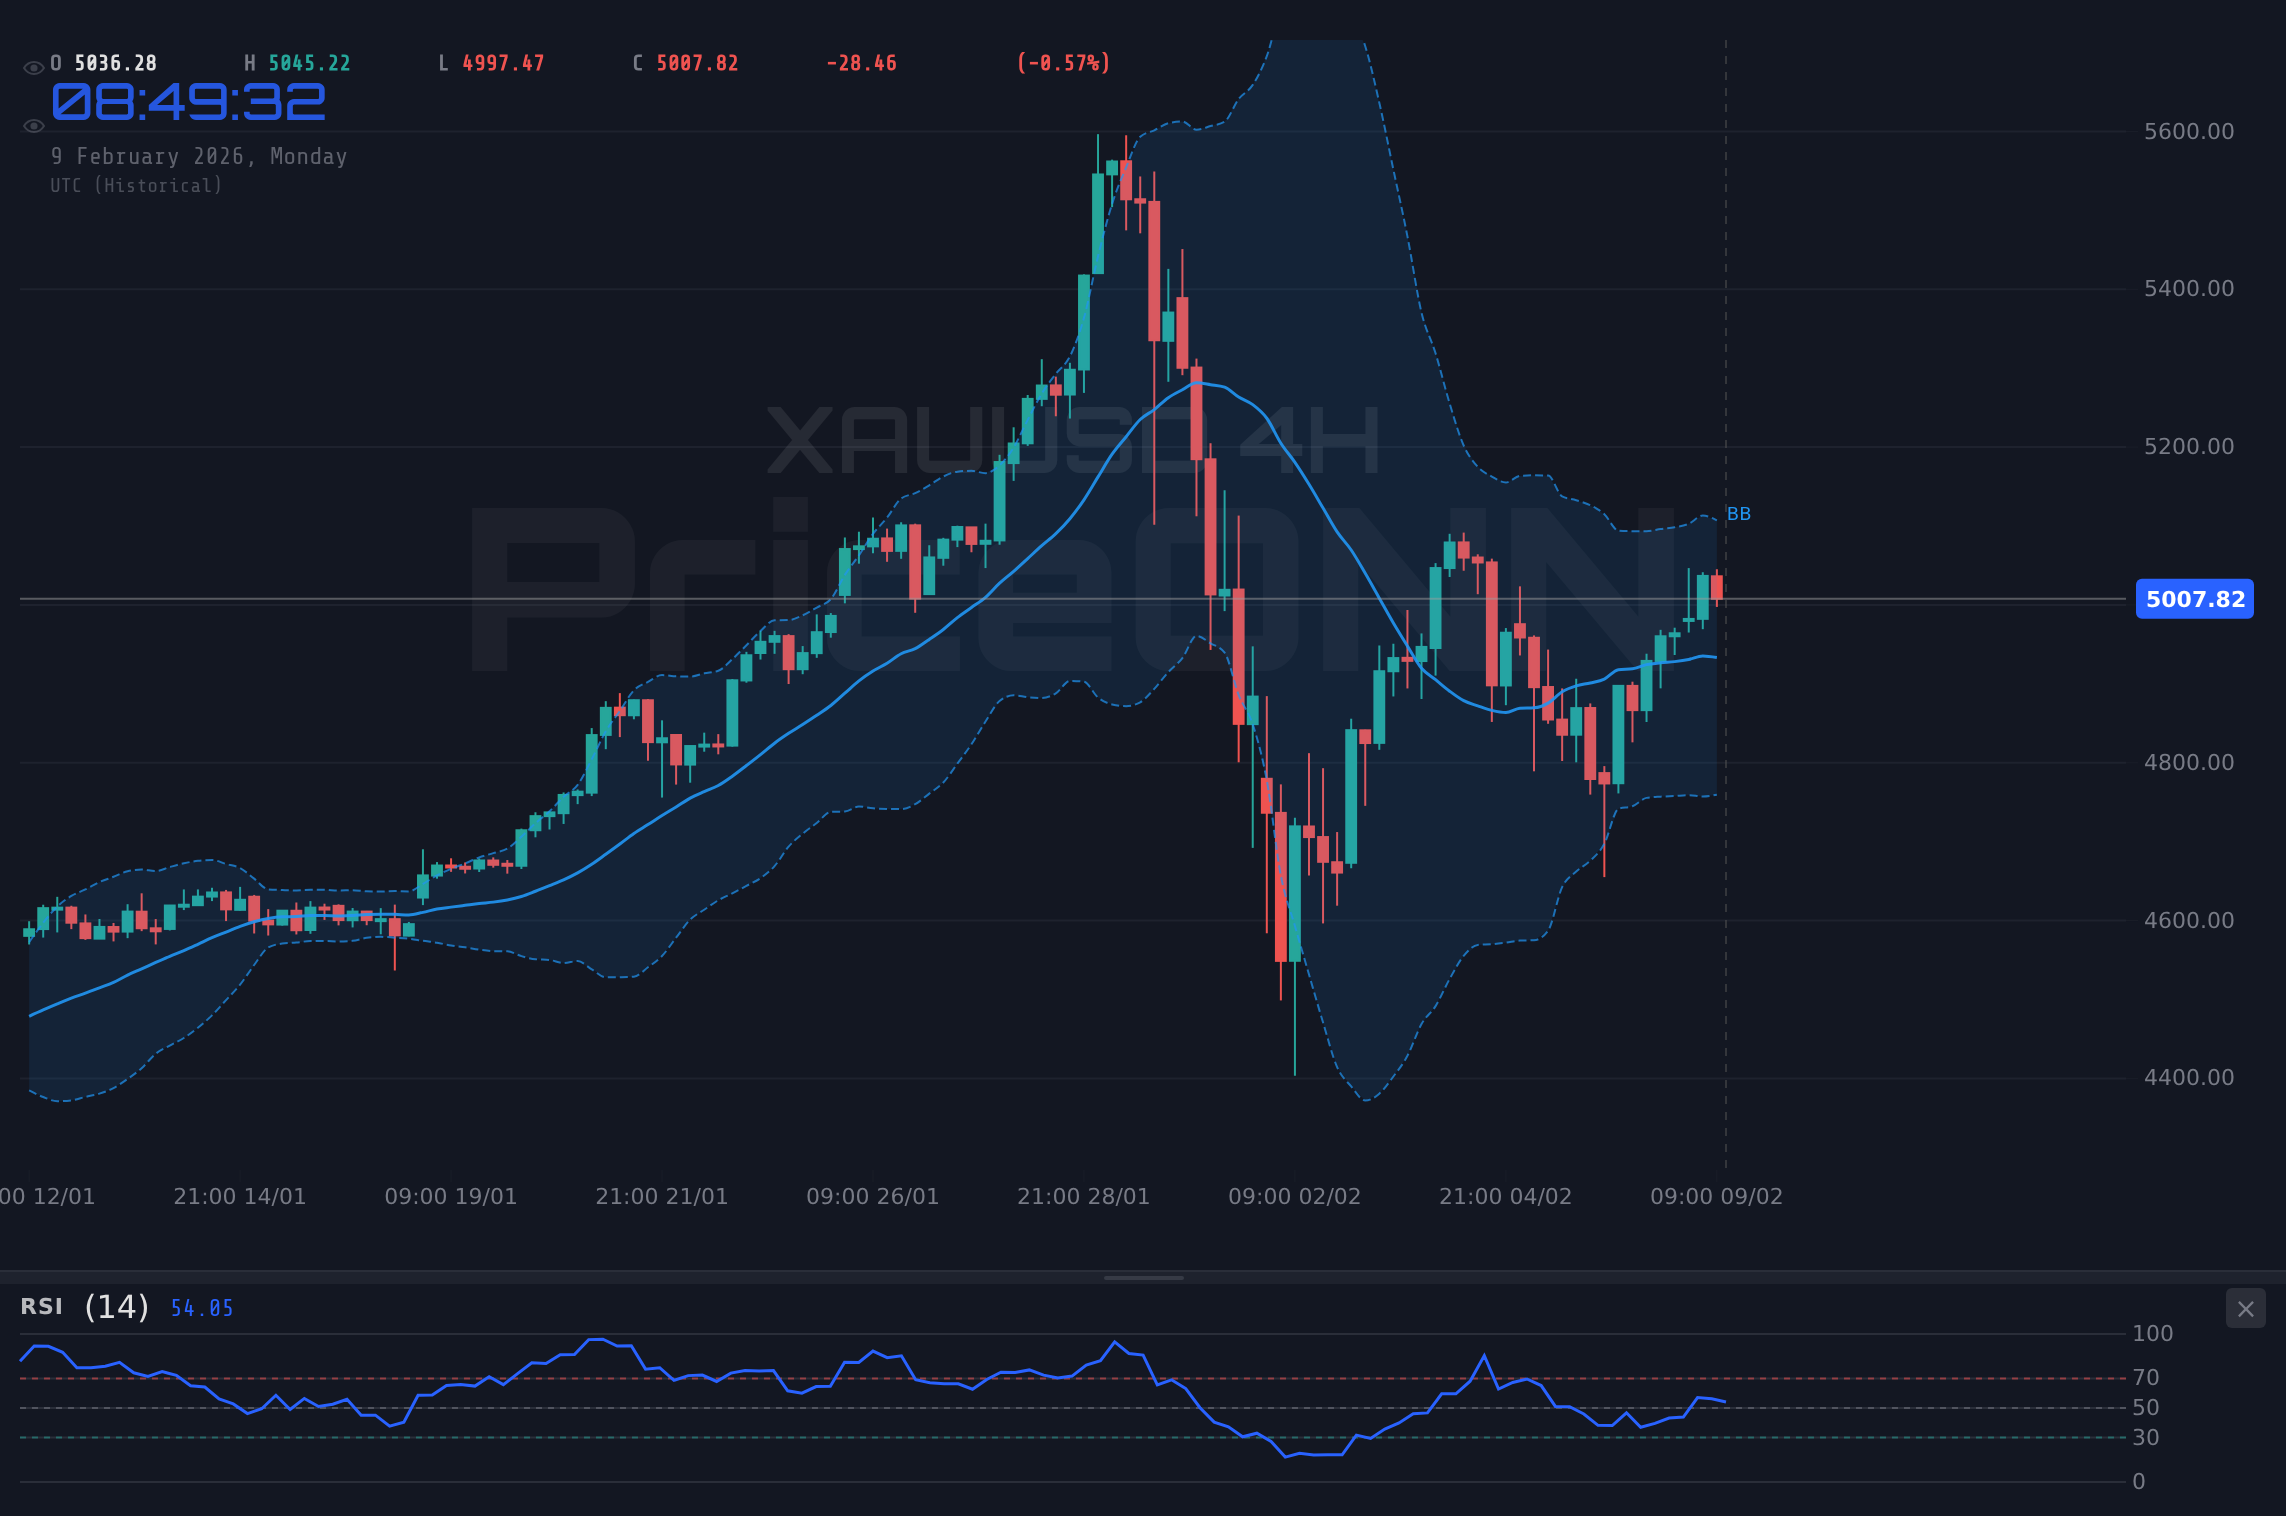Image resolution: width=2286 pixels, height=1516 pixels.
Task: Click the 21:00 14/01 time axis label
Action: tap(240, 1196)
